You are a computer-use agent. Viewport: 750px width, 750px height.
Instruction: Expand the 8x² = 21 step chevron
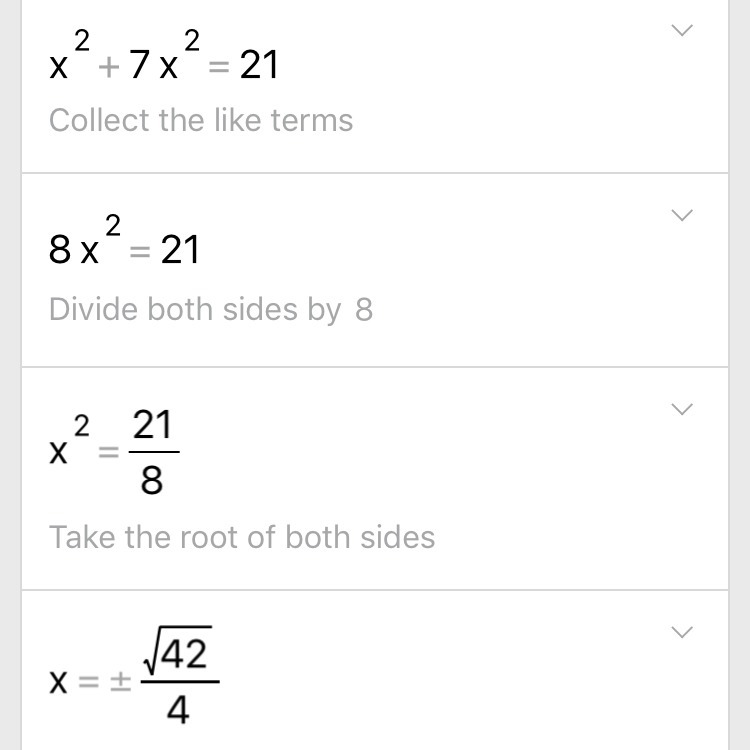[x=681, y=215]
